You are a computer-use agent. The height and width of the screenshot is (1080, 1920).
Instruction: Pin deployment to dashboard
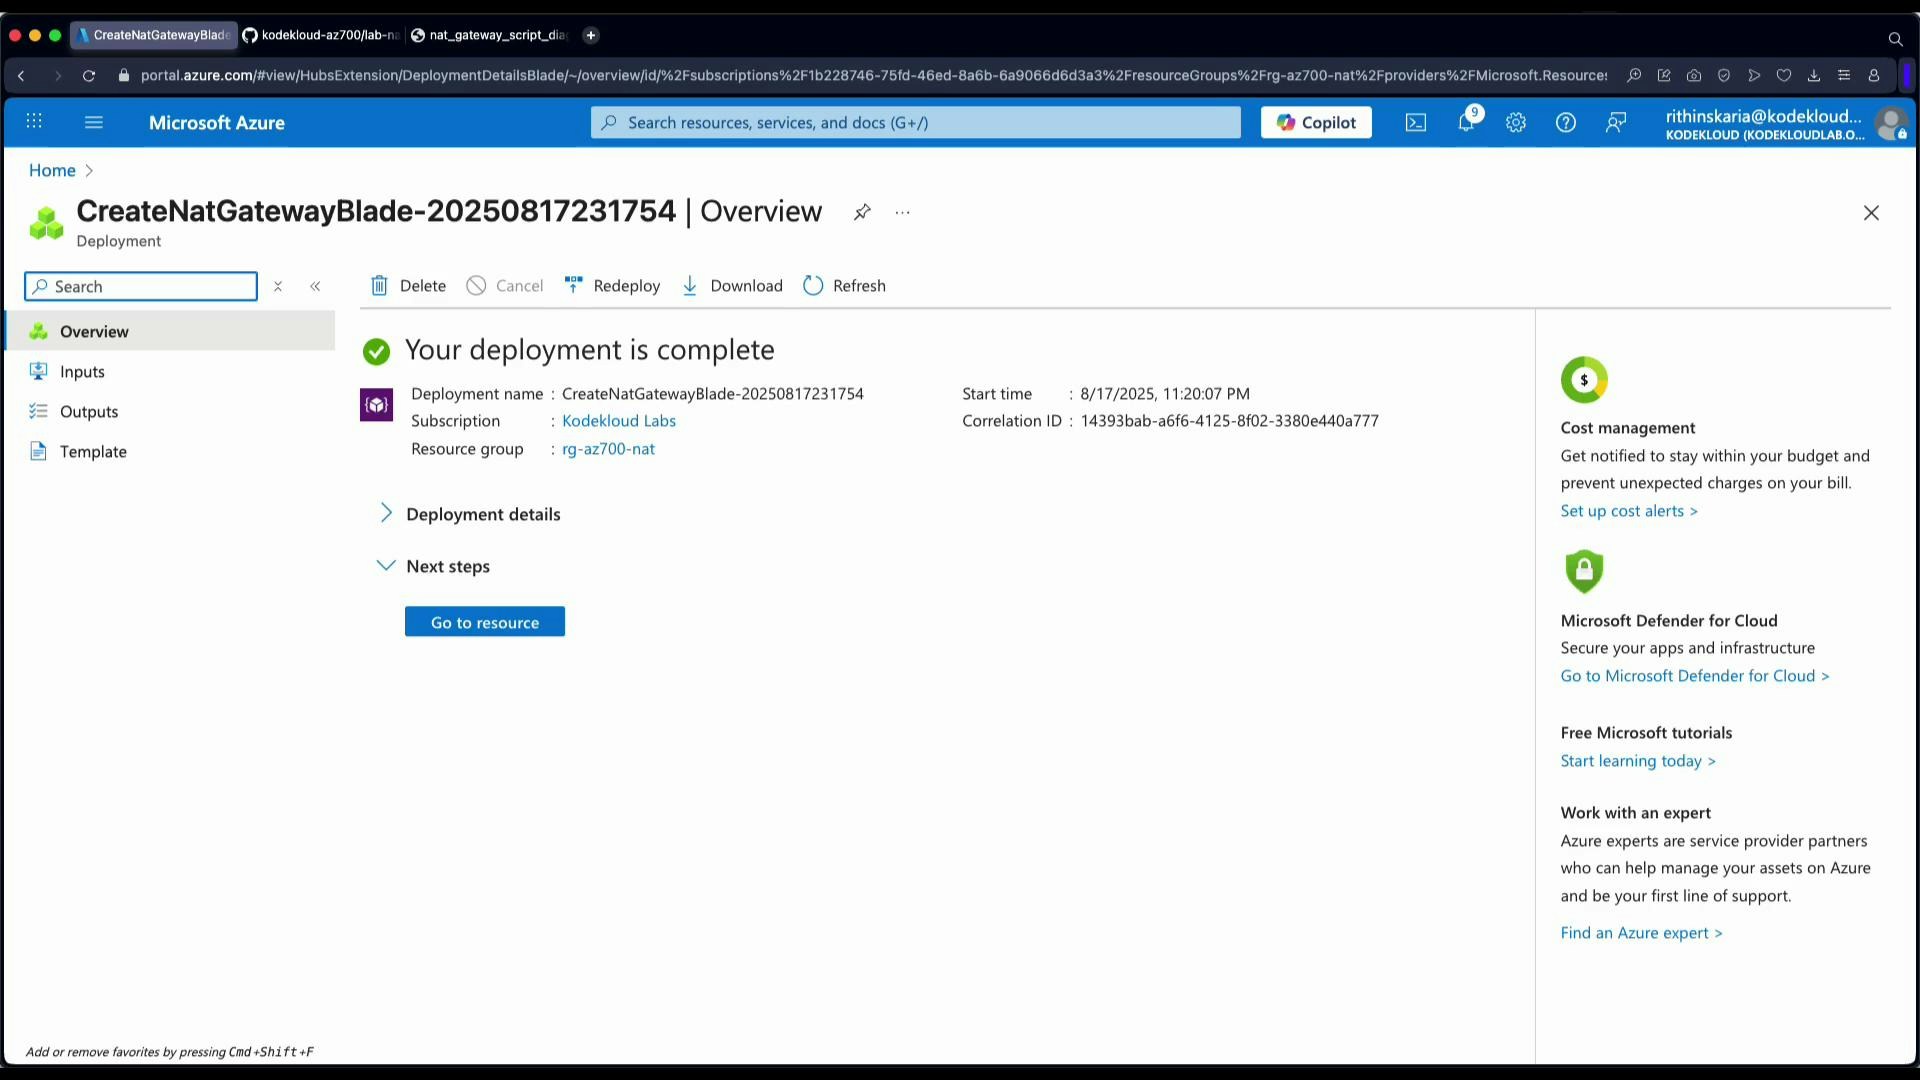pyautogui.click(x=862, y=212)
